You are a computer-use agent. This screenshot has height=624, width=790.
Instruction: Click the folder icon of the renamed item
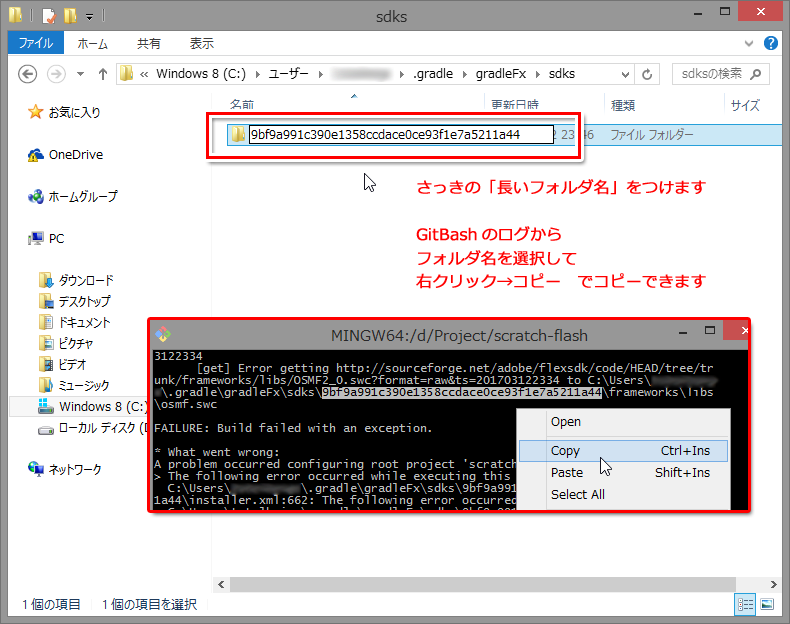(x=238, y=134)
